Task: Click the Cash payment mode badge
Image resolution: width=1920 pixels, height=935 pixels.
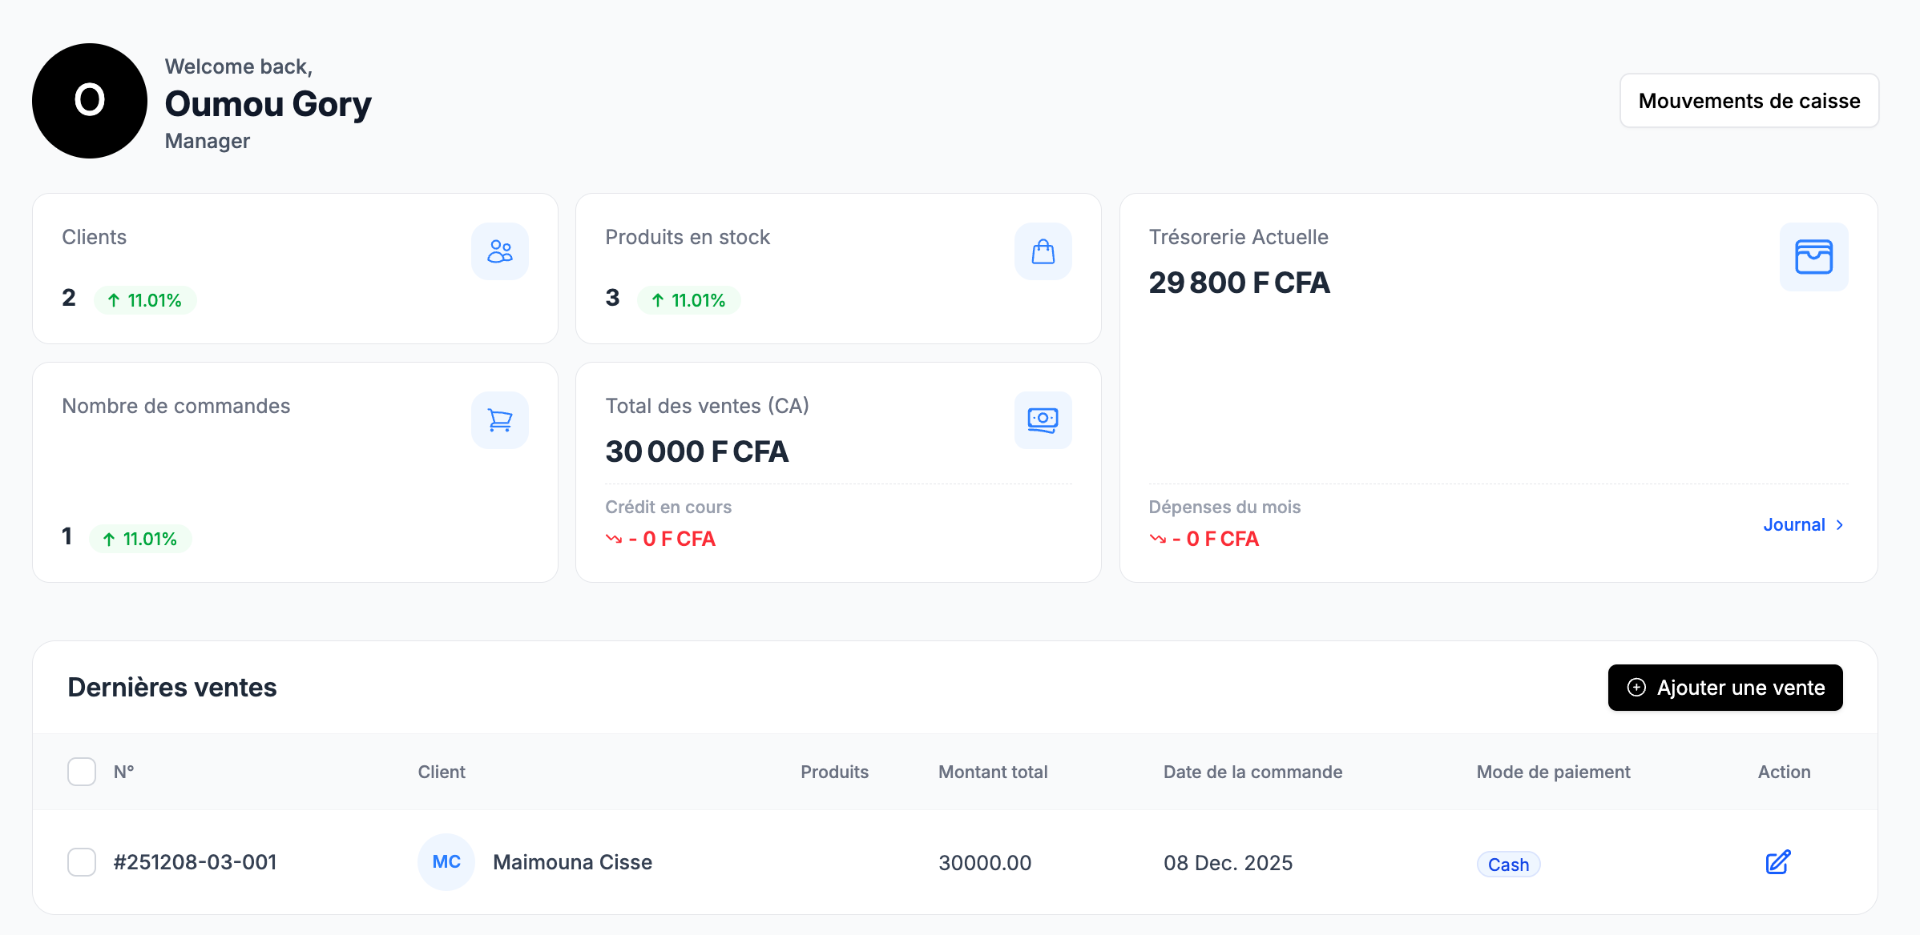Action: [1508, 864]
